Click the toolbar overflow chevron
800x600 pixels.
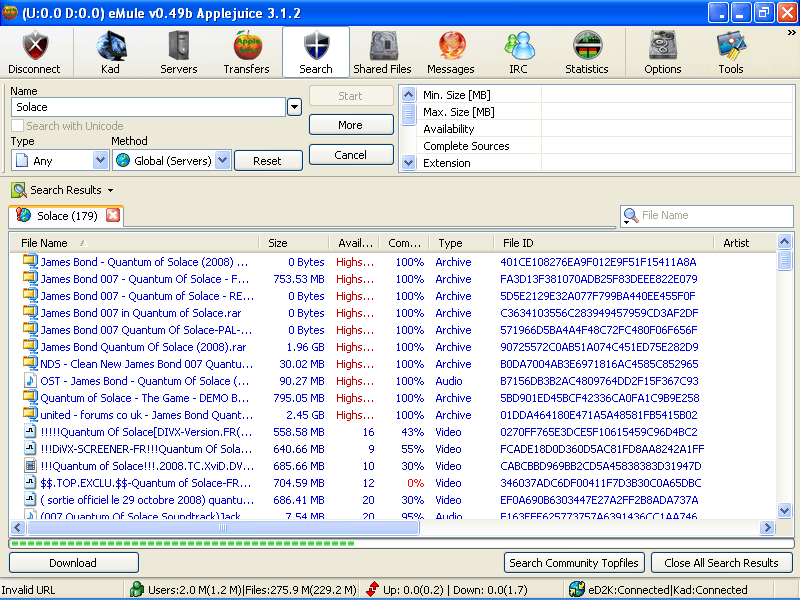point(791,33)
